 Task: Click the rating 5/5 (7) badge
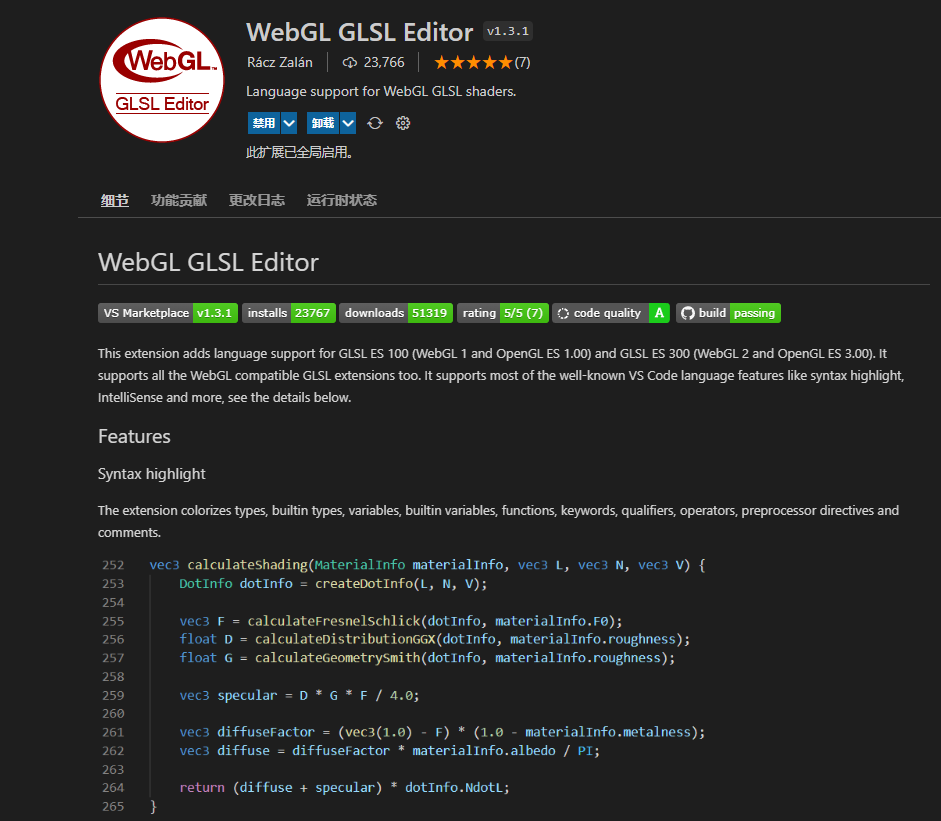pos(503,313)
